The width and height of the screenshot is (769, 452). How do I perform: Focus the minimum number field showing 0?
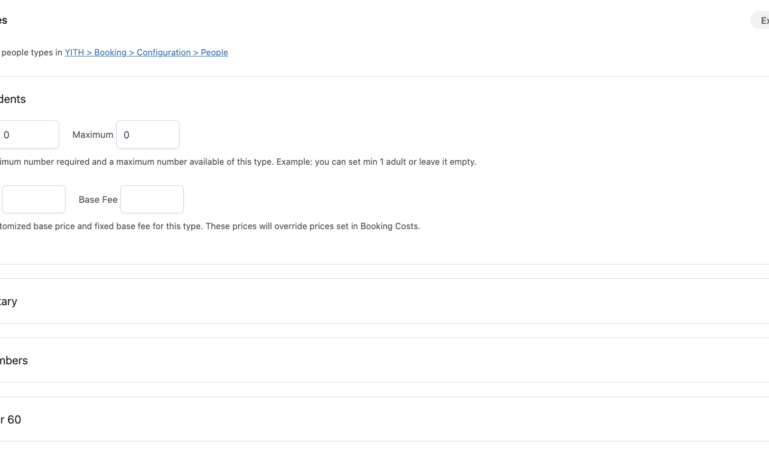click(28, 135)
